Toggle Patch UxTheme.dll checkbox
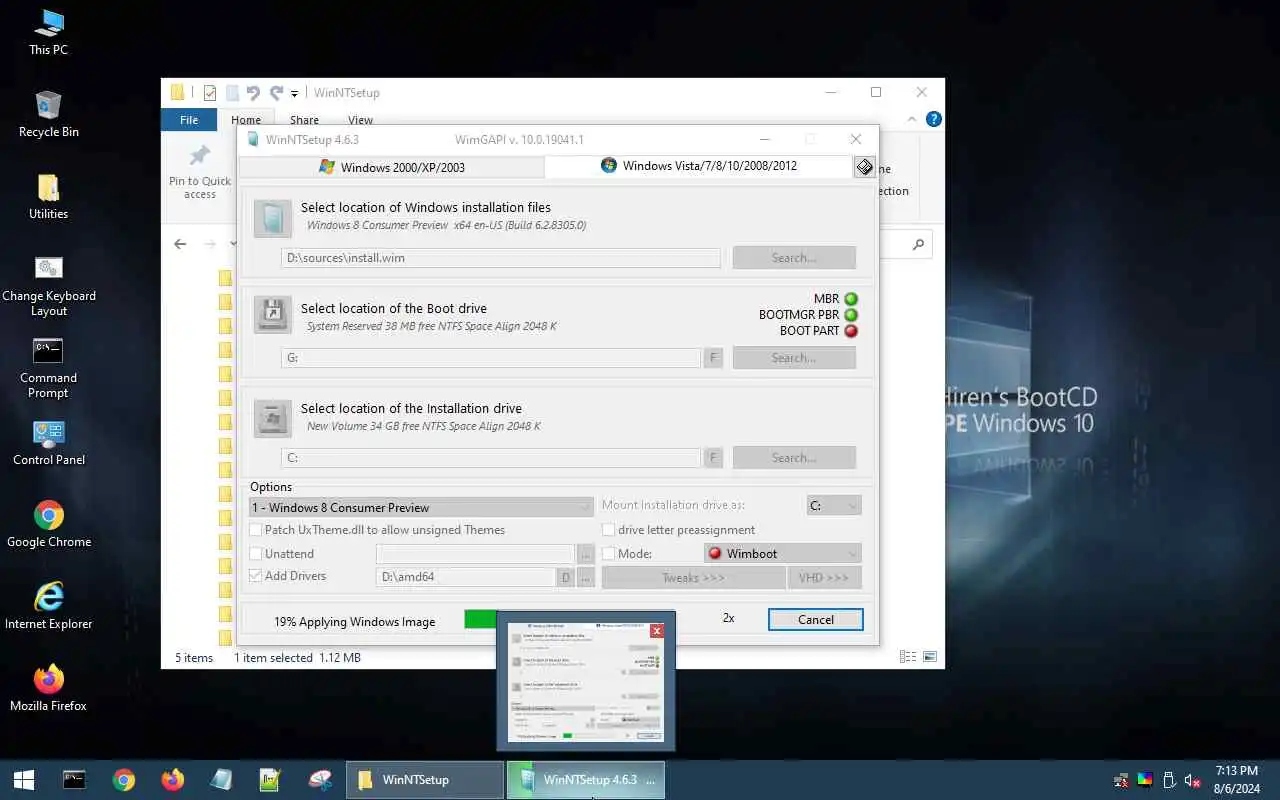 pyautogui.click(x=256, y=530)
